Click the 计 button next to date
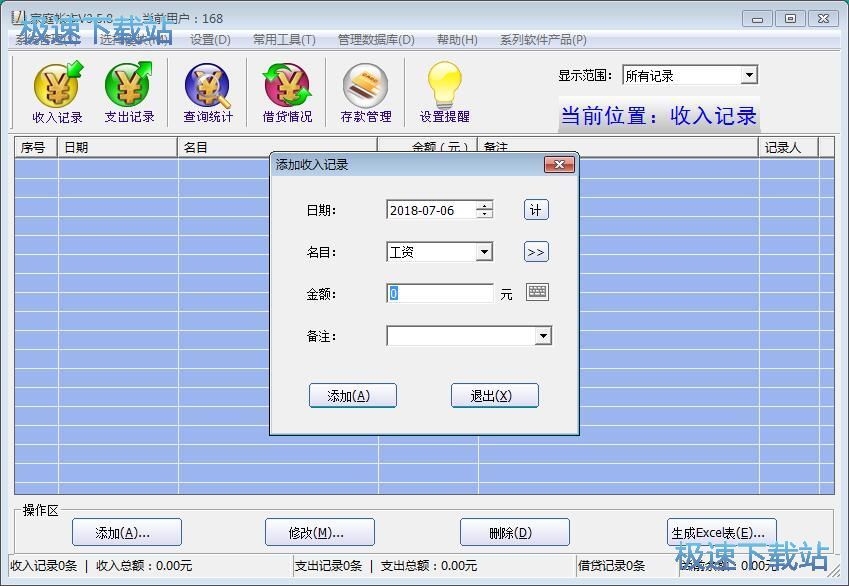The image size is (849, 586). (x=536, y=210)
